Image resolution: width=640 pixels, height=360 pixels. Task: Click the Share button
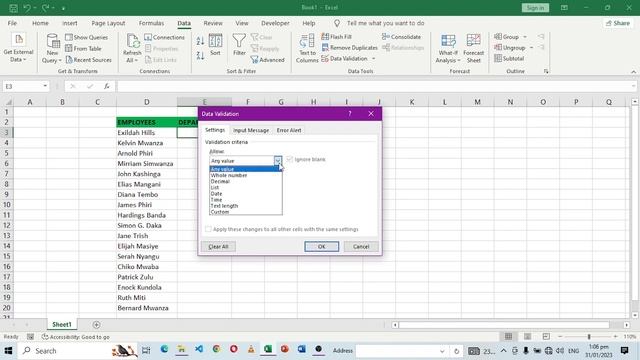coord(618,23)
